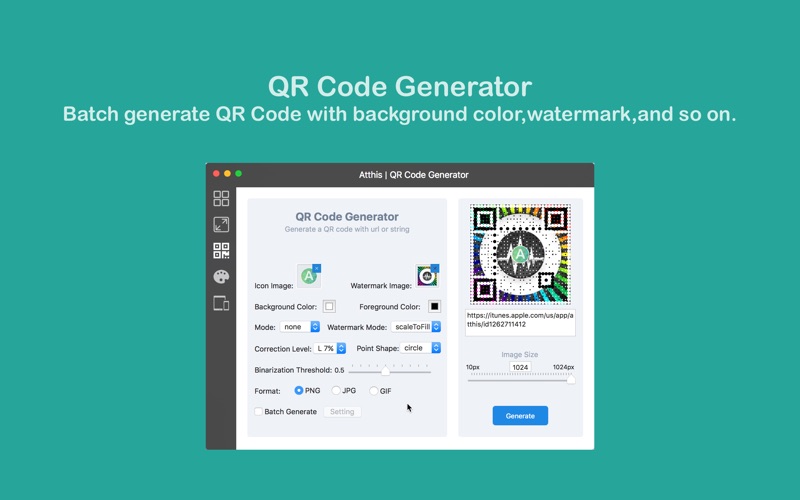This screenshot has height=500, width=800.
Task: Open the Foreground Color swatch
Action: (x=434, y=307)
